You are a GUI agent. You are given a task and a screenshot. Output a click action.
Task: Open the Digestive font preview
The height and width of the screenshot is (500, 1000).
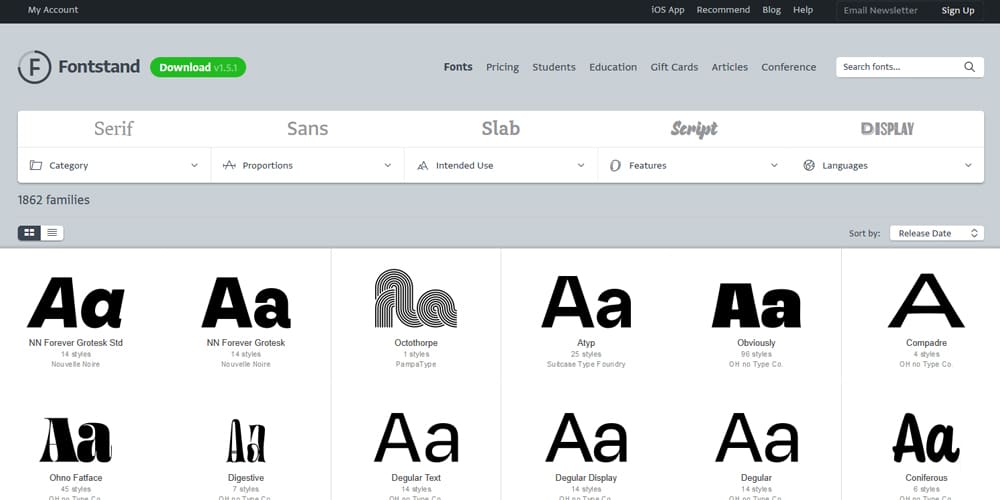click(x=246, y=441)
